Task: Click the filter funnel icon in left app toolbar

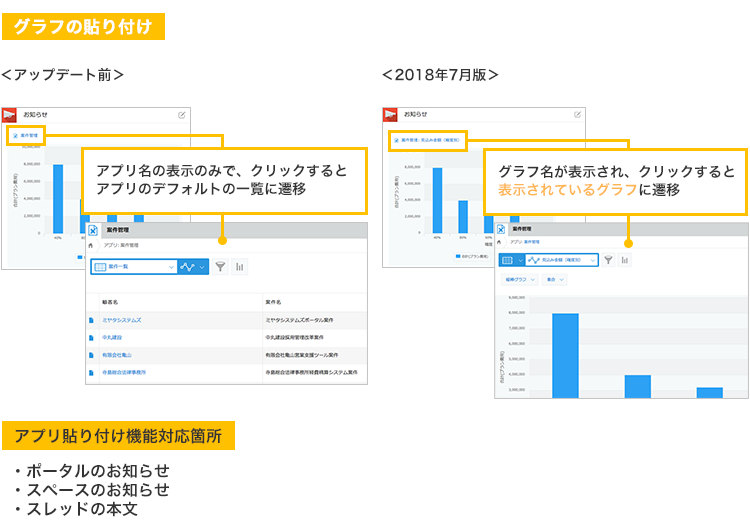Action: (x=220, y=267)
